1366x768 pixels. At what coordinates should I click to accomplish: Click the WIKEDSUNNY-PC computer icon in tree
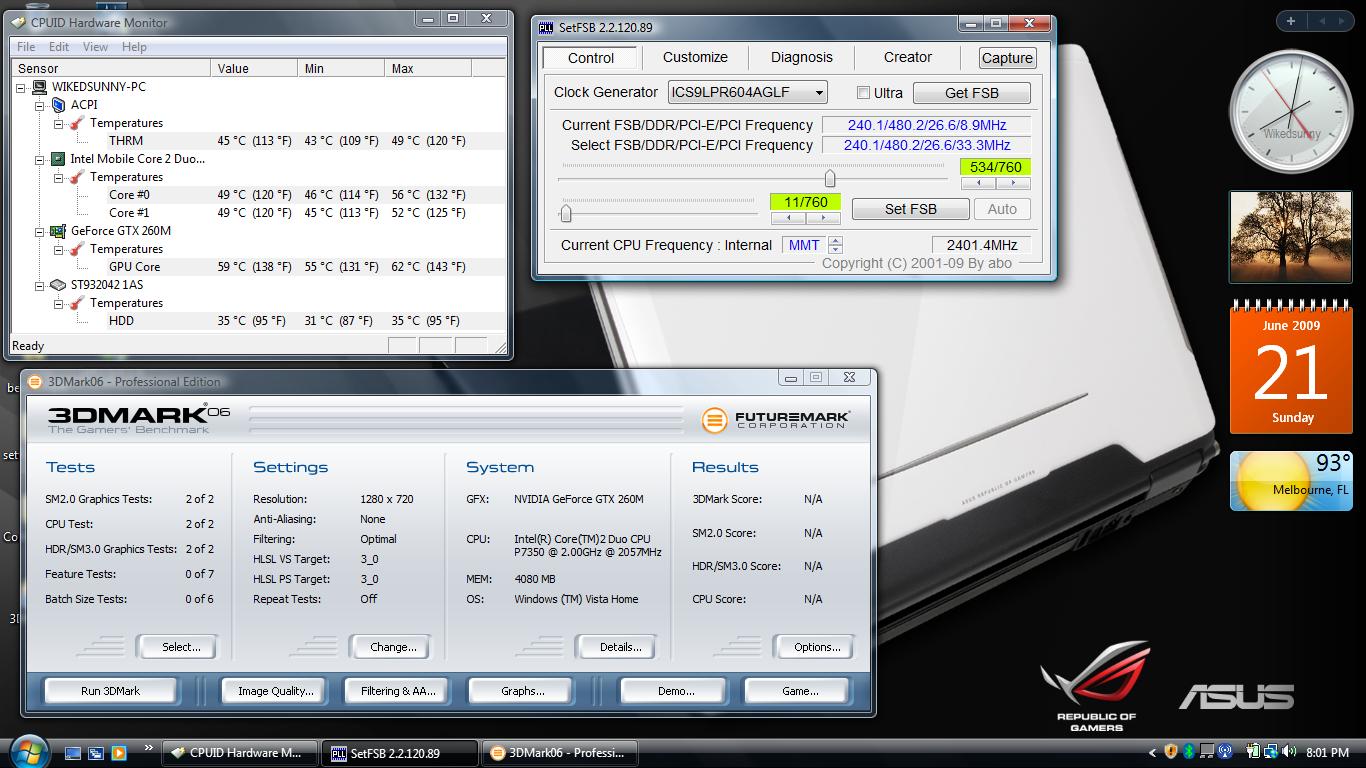[x=40, y=87]
